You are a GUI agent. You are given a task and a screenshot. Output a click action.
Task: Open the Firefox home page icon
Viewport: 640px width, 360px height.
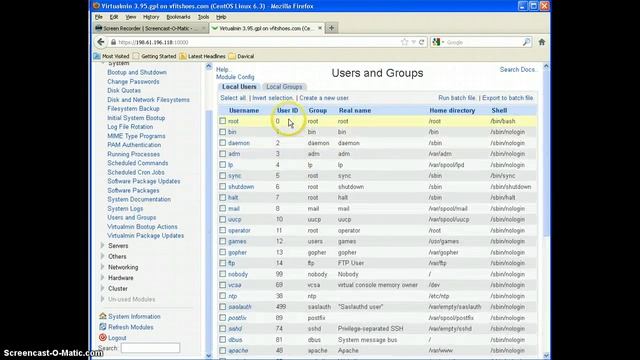[542, 42]
